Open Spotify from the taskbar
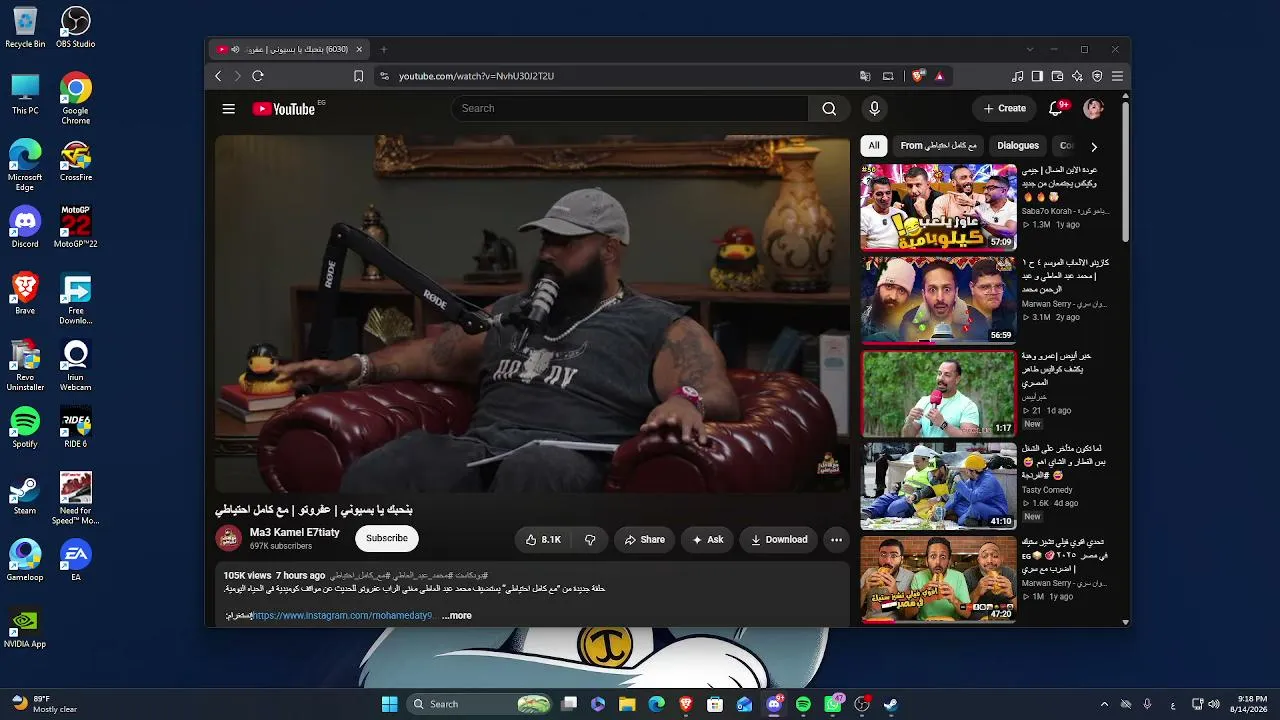The width and height of the screenshot is (1280, 720). point(803,704)
